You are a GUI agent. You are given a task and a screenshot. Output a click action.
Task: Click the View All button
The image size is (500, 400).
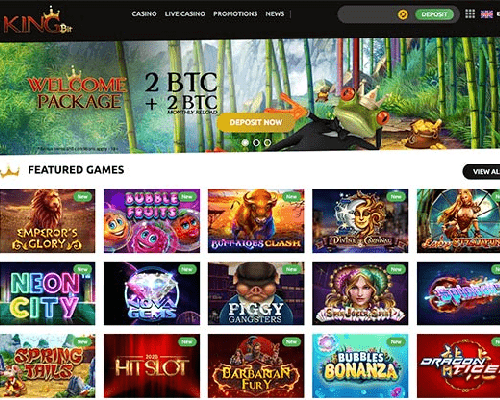[x=482, y=172]
